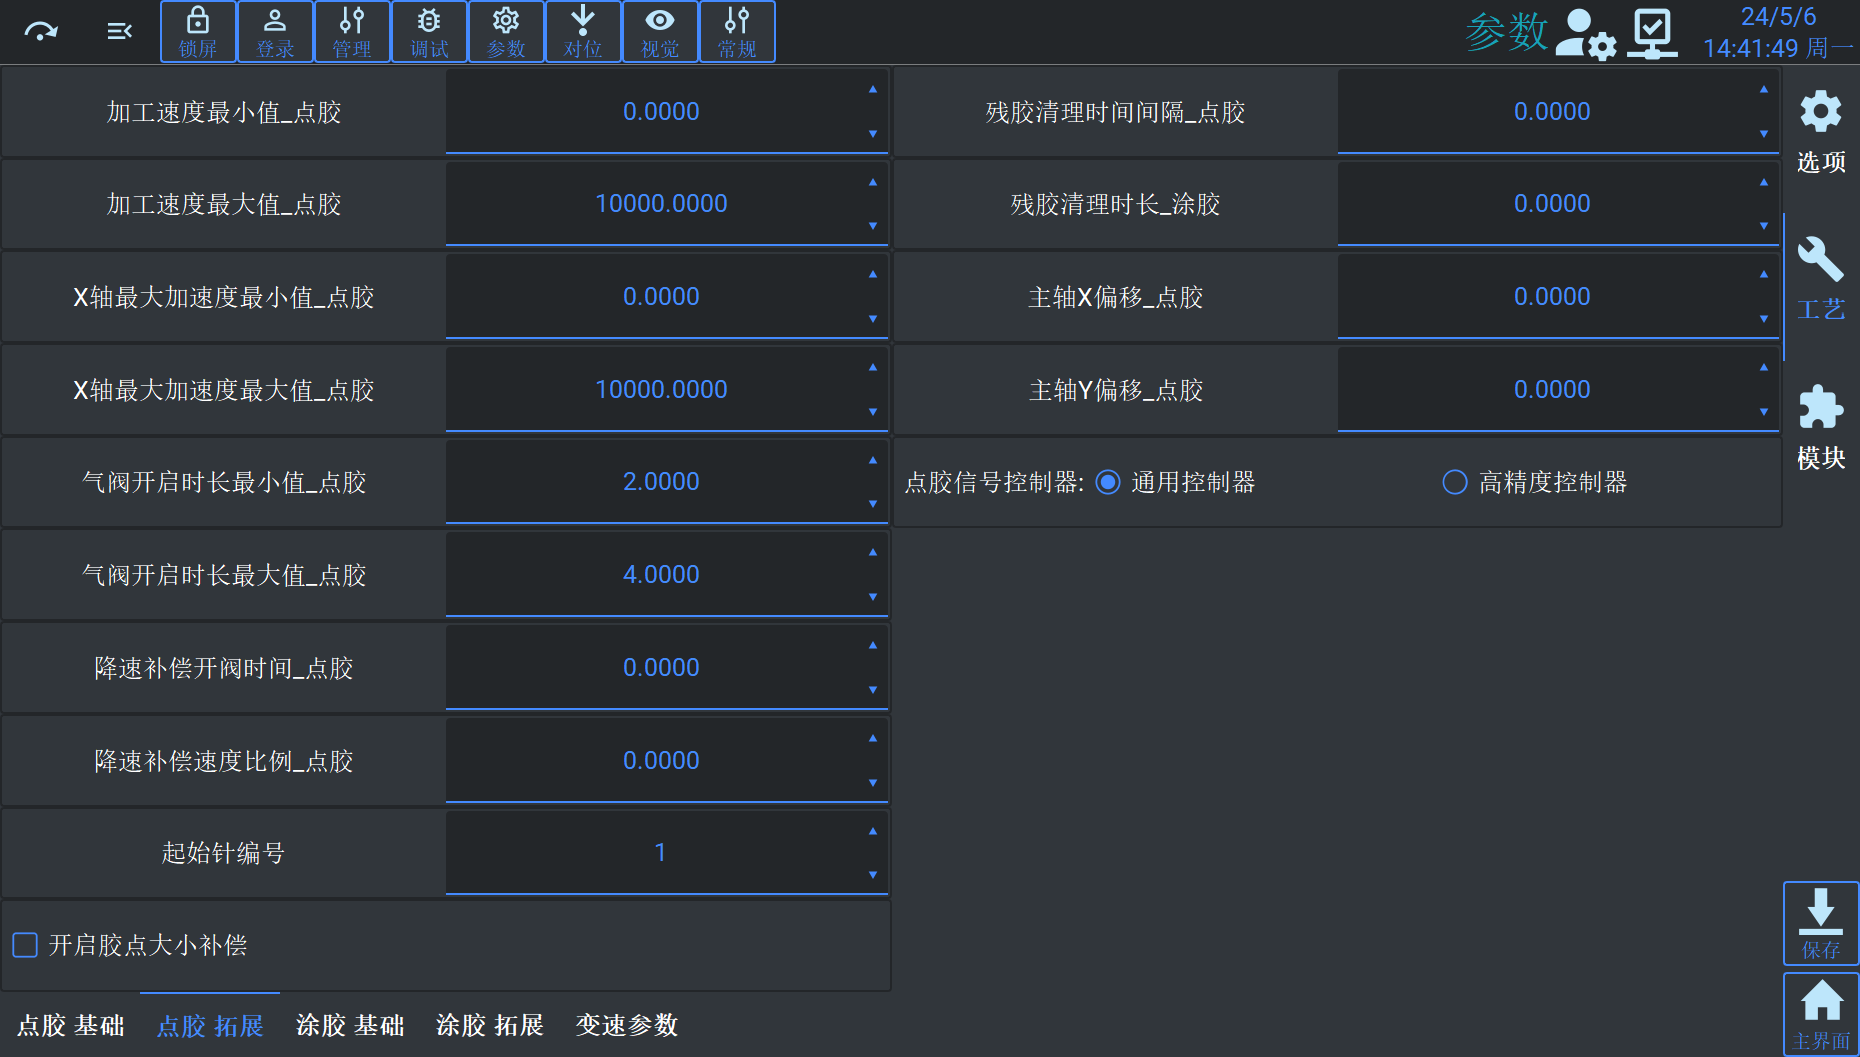Screen dimensions: 1860x1057
Task: Click the 保存 save download icon
Action: point(1820,922)
